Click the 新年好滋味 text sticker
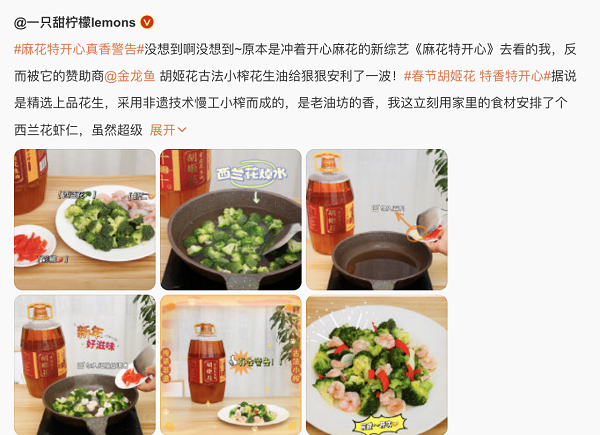 (96, 337)
